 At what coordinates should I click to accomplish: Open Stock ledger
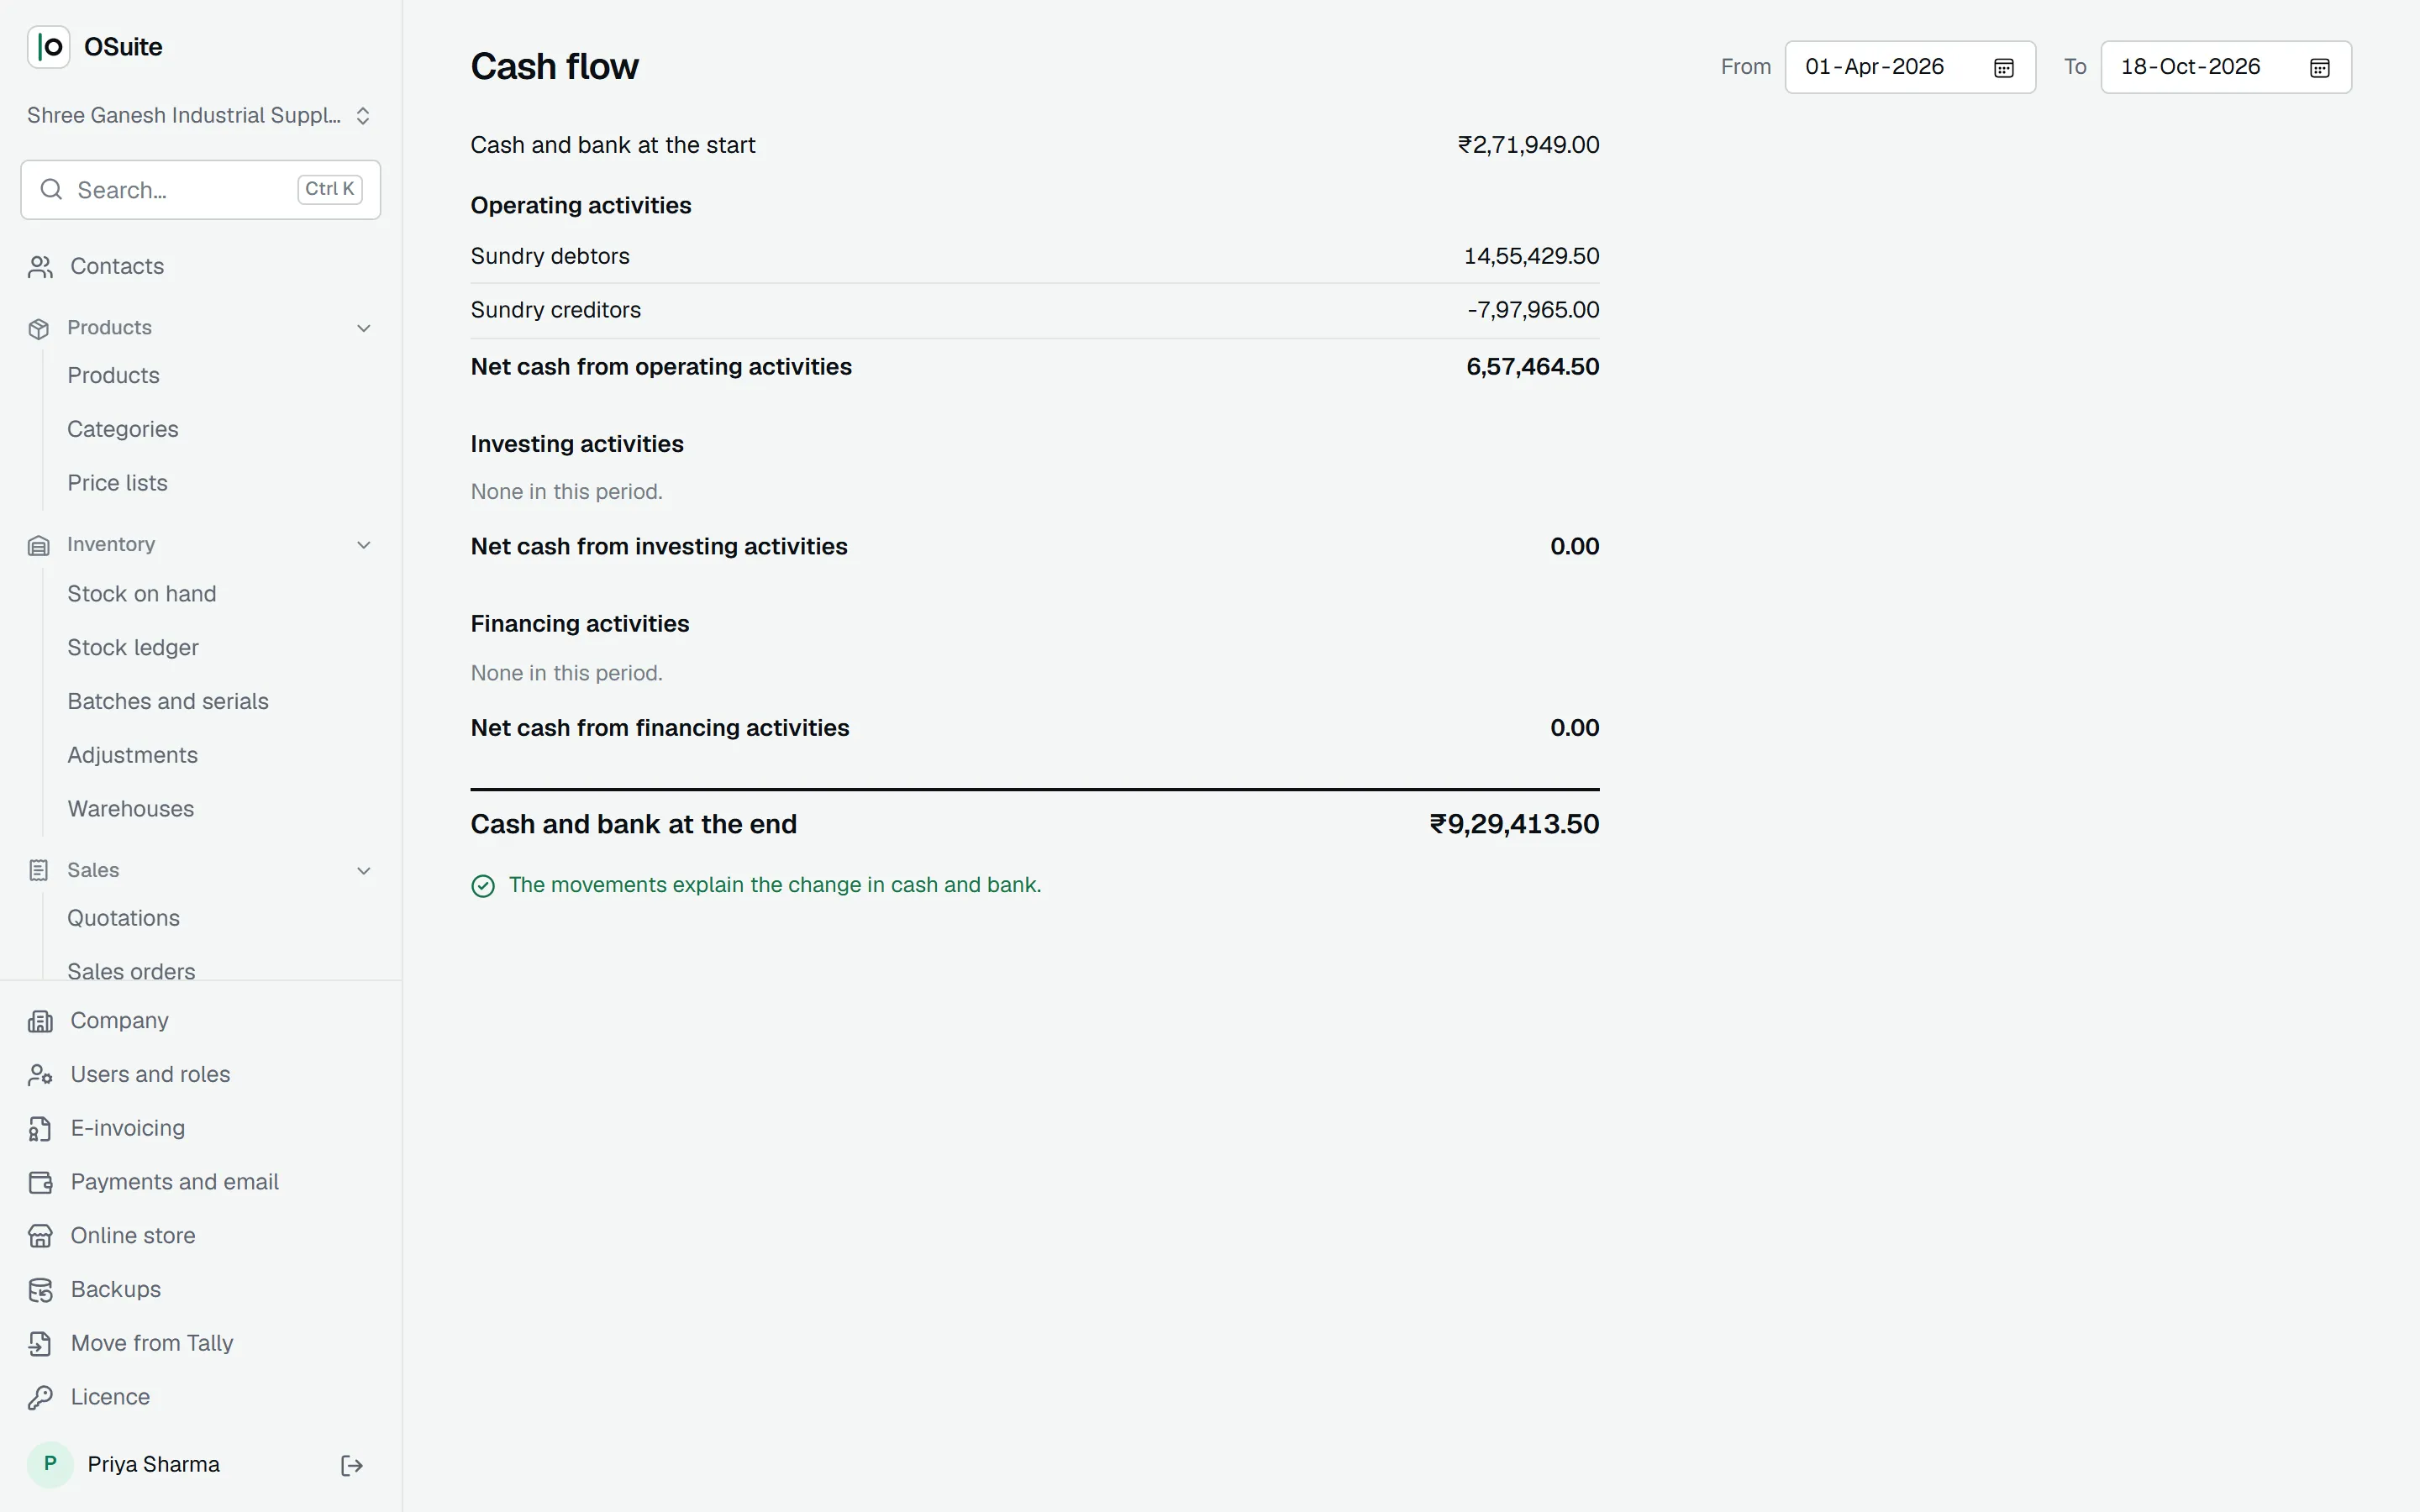point(133,648)
